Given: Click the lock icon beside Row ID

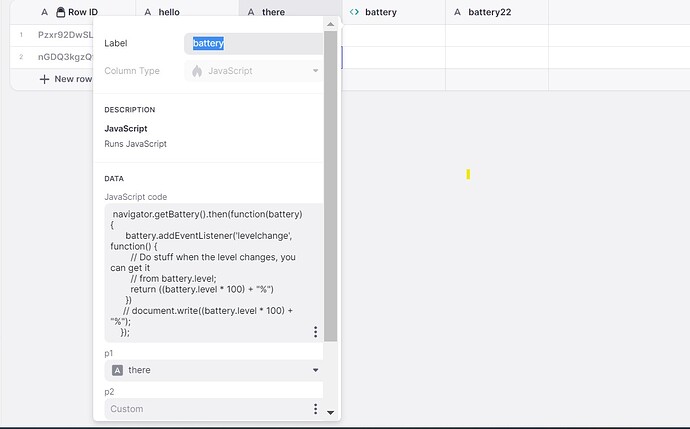Looking at the screenshot, I should pos(61,12).
